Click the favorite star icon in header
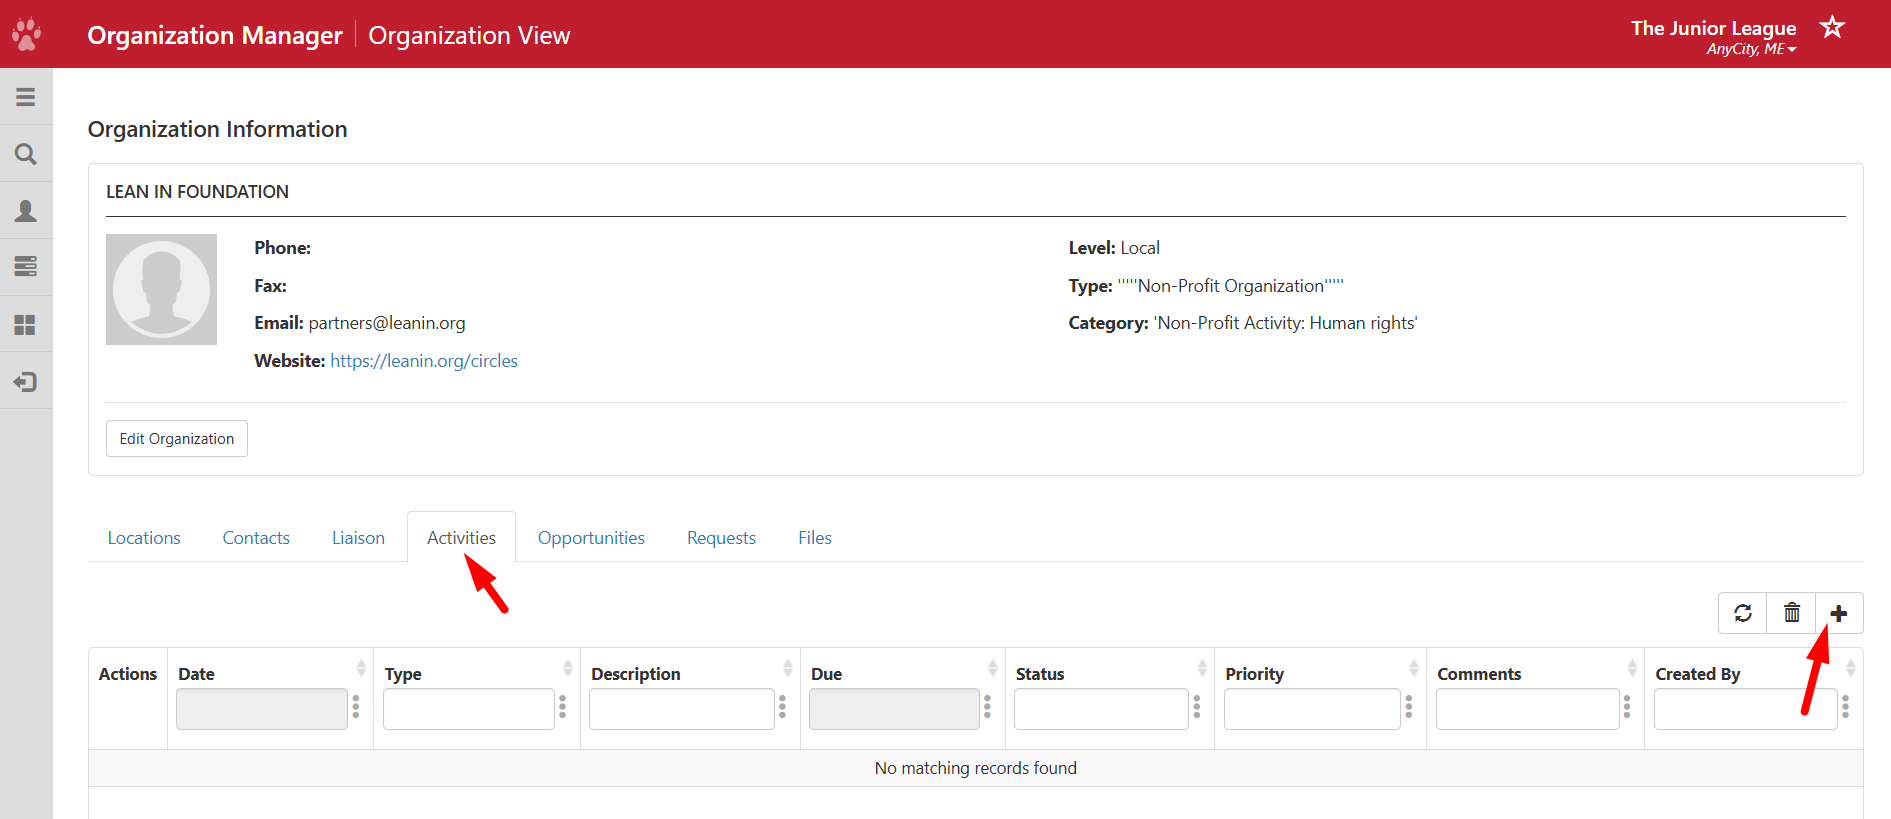Viewport: 1891px width, 819px height. (1832, 27)
